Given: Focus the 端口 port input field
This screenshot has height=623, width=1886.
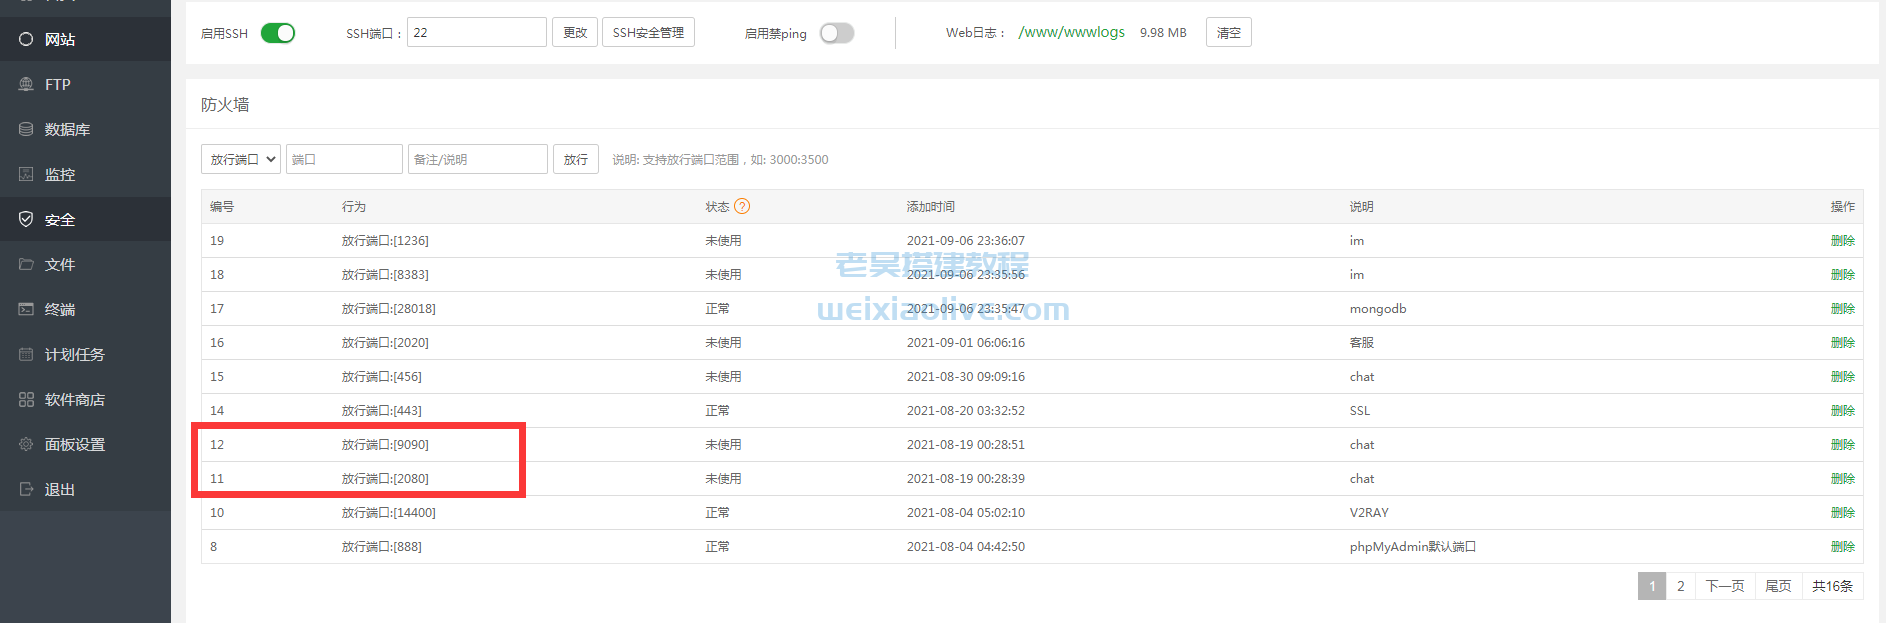Looking at the screenshot, I should pos(344,159).
